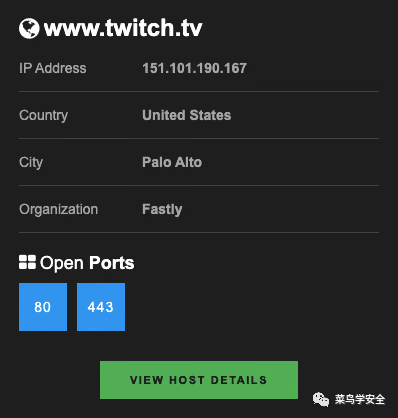The width and height of the screenshot is (398, 418).
Task: Open the www.twitch.tv hostname heading
Action: pos(123,28)
